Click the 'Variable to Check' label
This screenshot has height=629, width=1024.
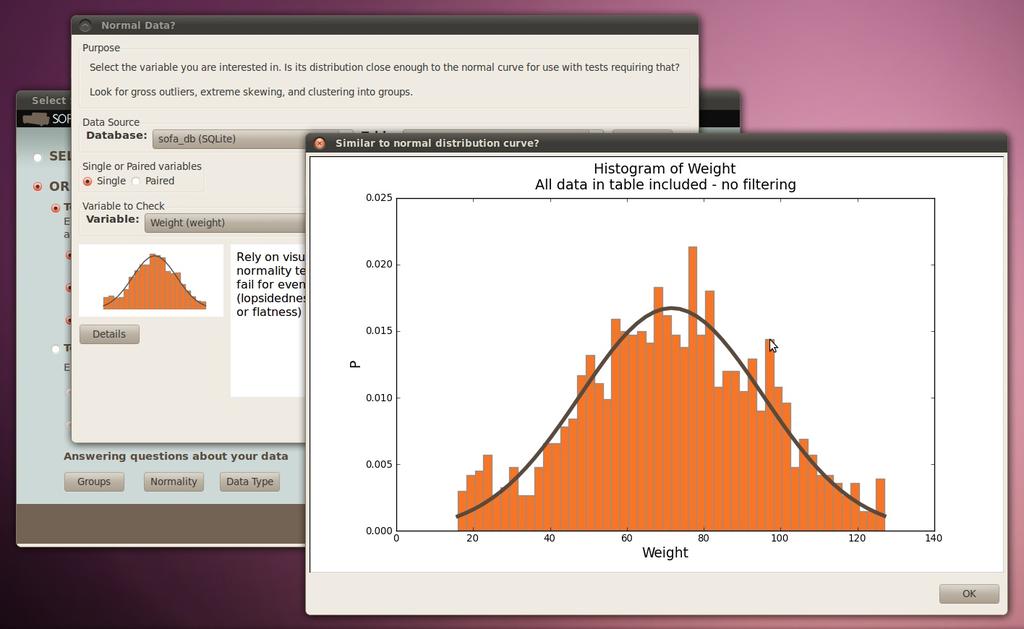(x=123, y=206)
